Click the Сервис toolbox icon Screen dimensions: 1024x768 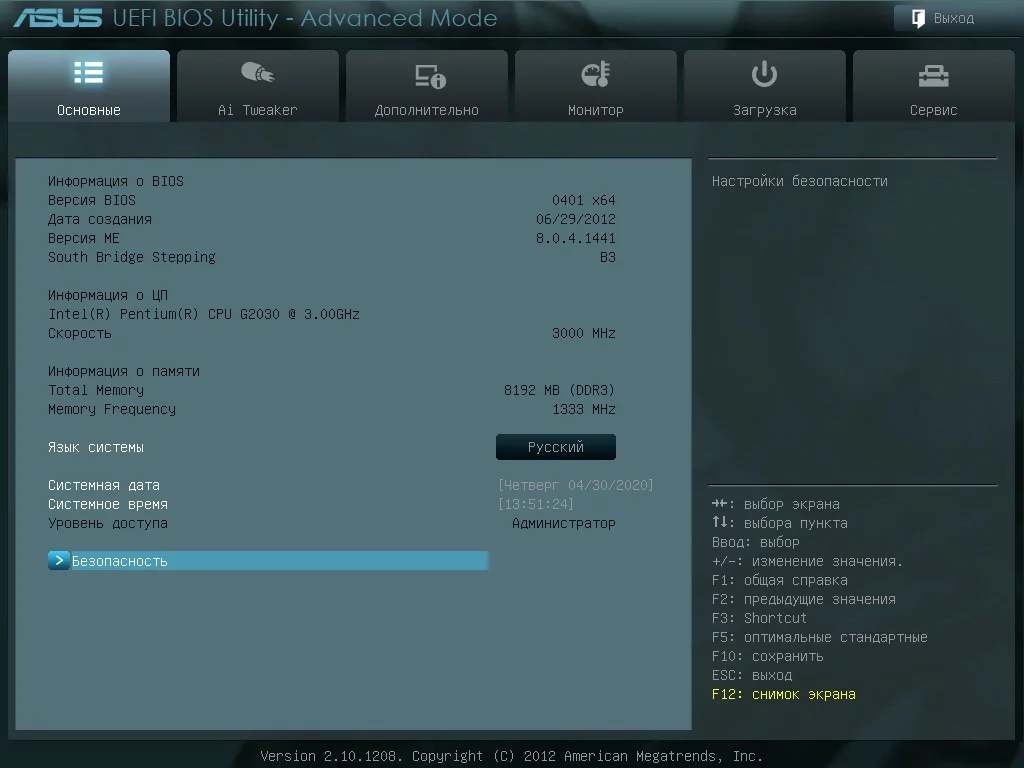tap(933, 76)
